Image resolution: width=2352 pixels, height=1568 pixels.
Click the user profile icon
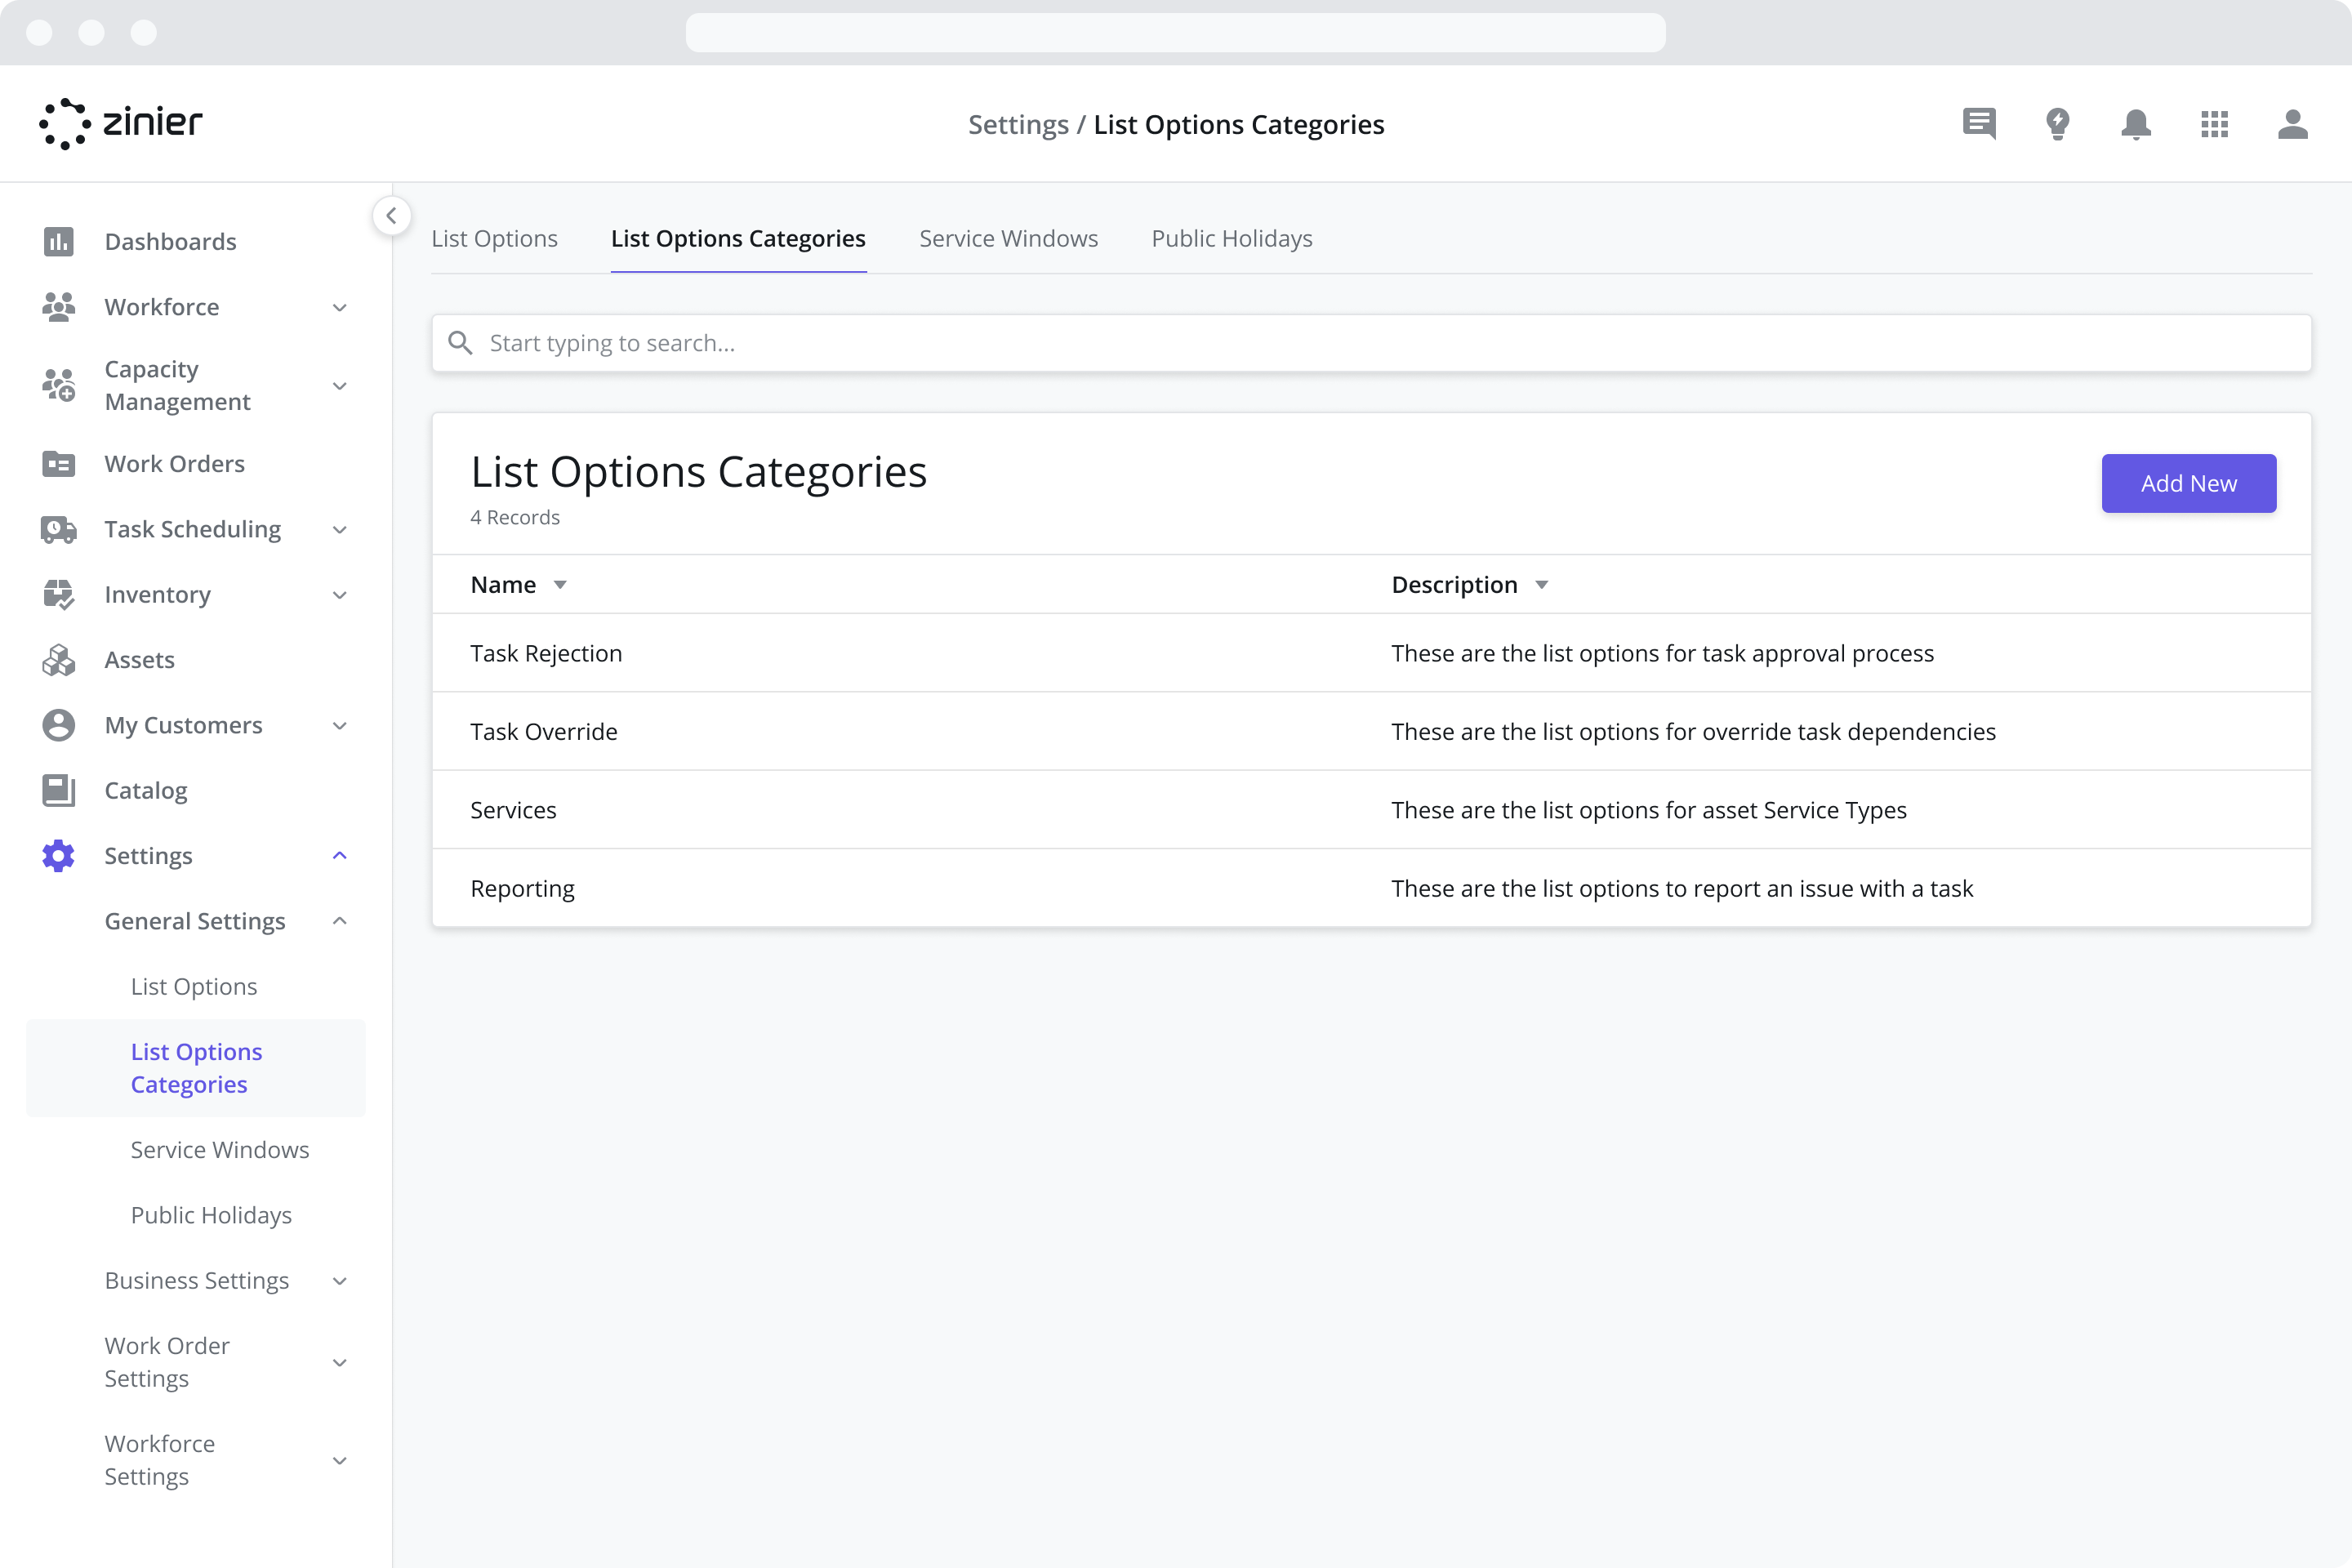pos(2293,124)
